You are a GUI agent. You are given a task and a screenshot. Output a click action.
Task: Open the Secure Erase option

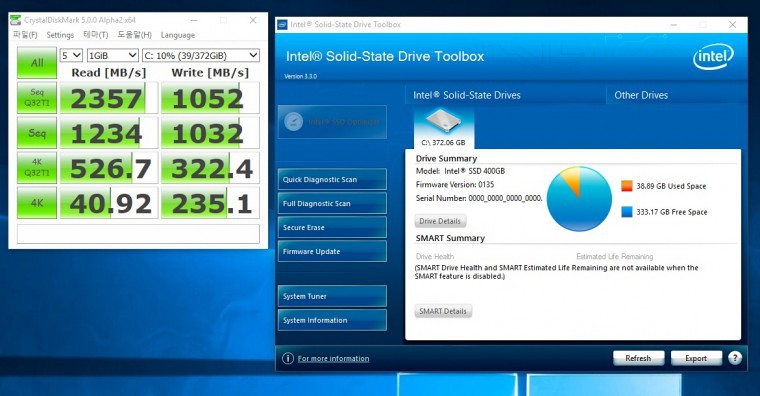[x=332, y=227]
